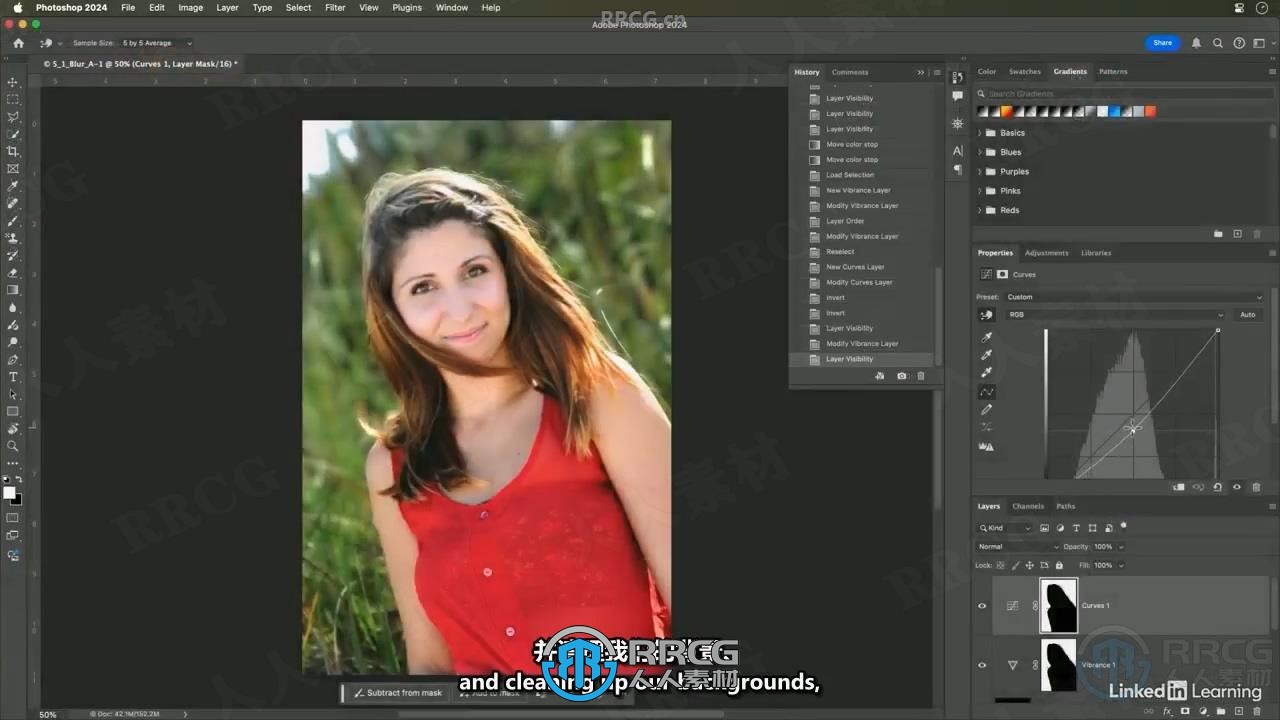
Task: Delete the adjustment layer from Properties panel
Action: (x=1256, y=487)
